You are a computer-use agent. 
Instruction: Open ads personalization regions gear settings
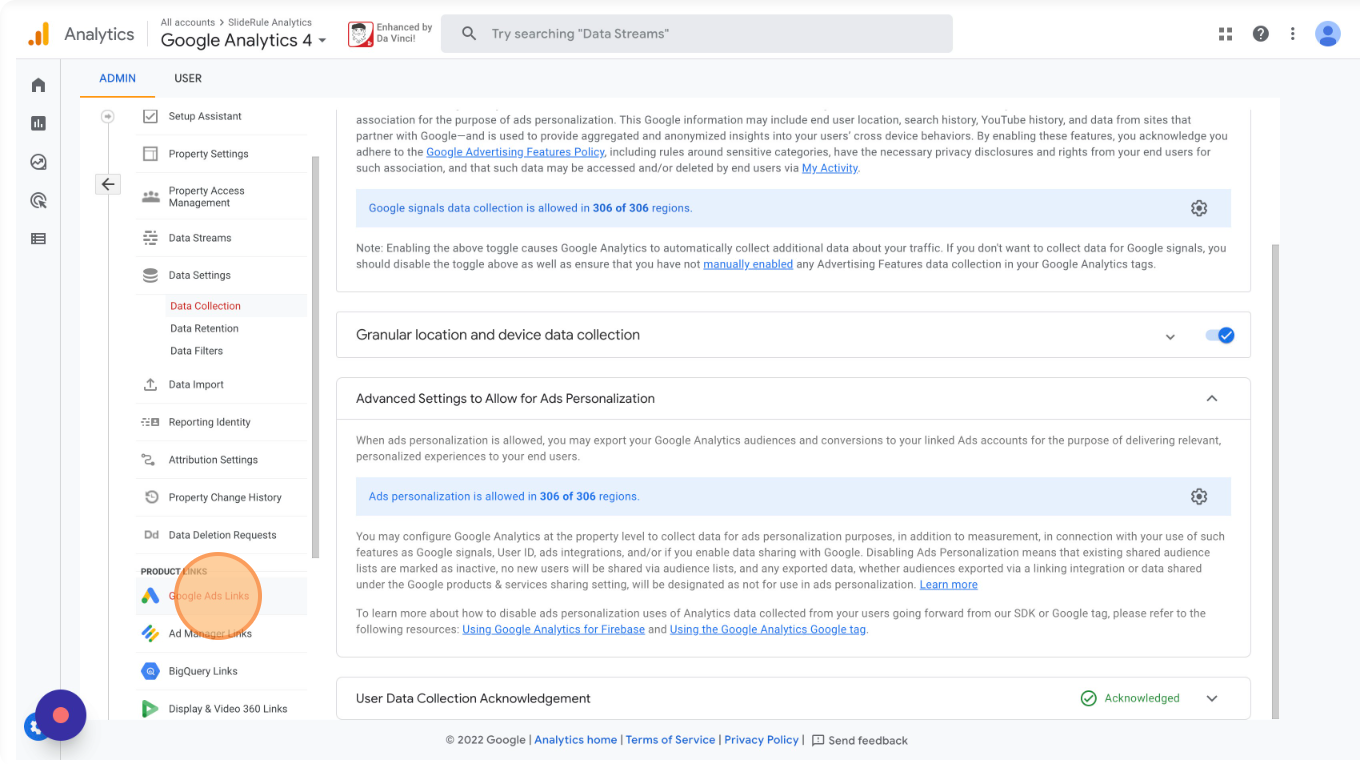click(x=1198, y=496)
